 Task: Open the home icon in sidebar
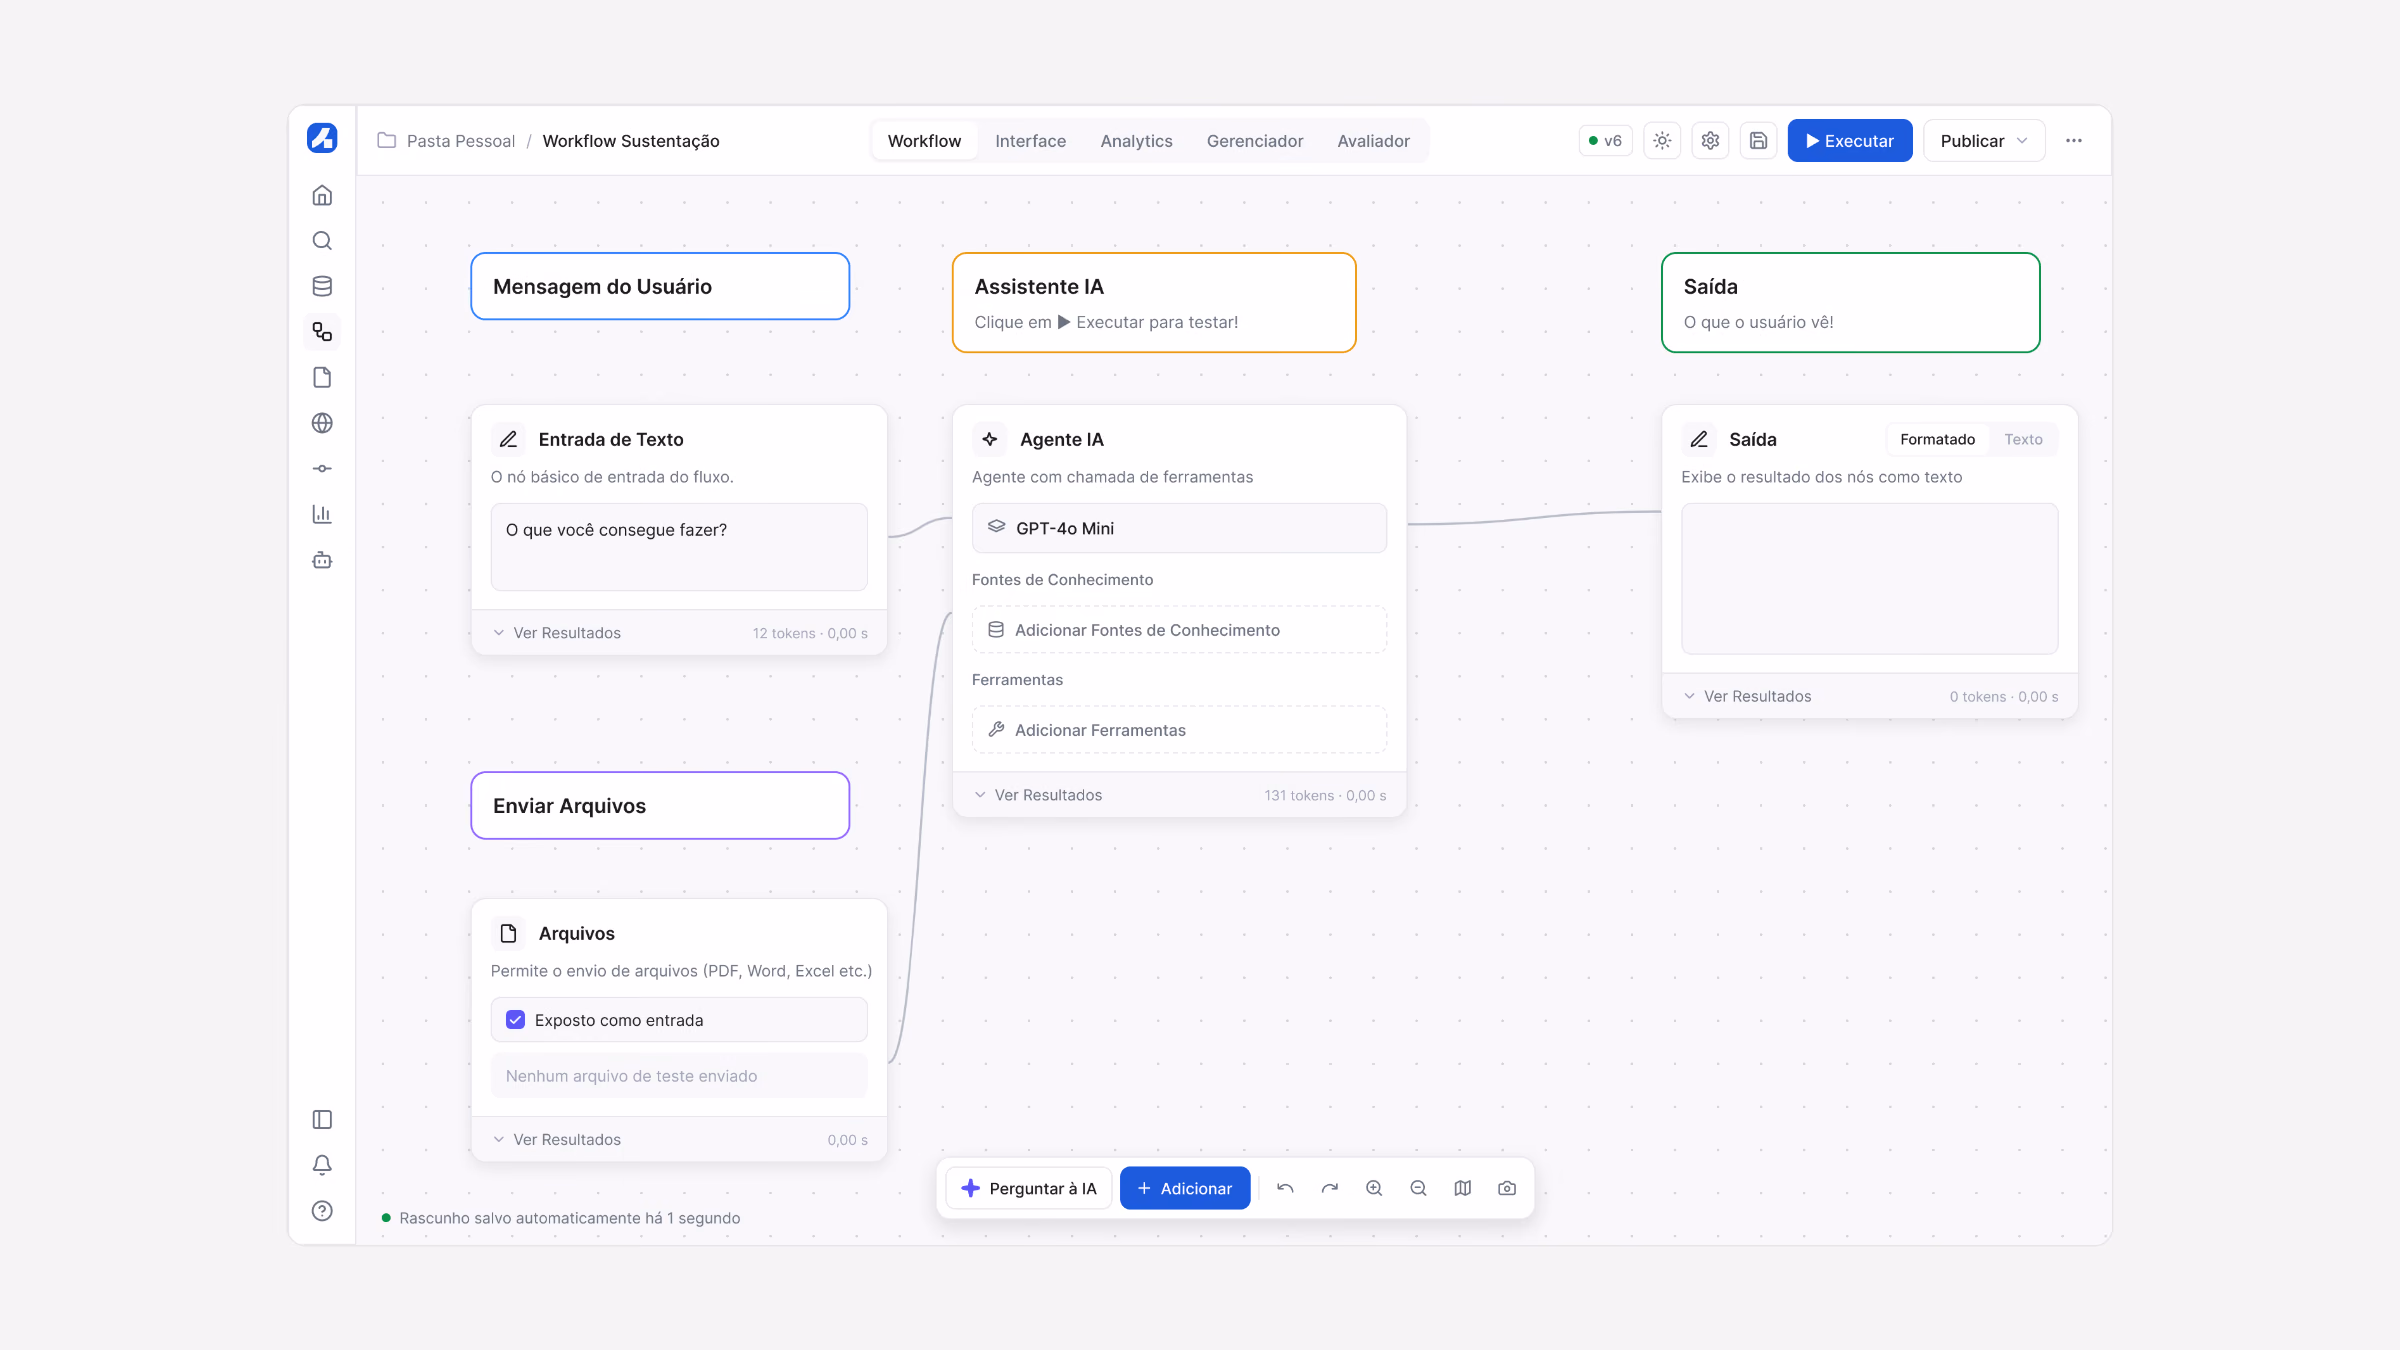pyautogui.click(x=322, y=195)
